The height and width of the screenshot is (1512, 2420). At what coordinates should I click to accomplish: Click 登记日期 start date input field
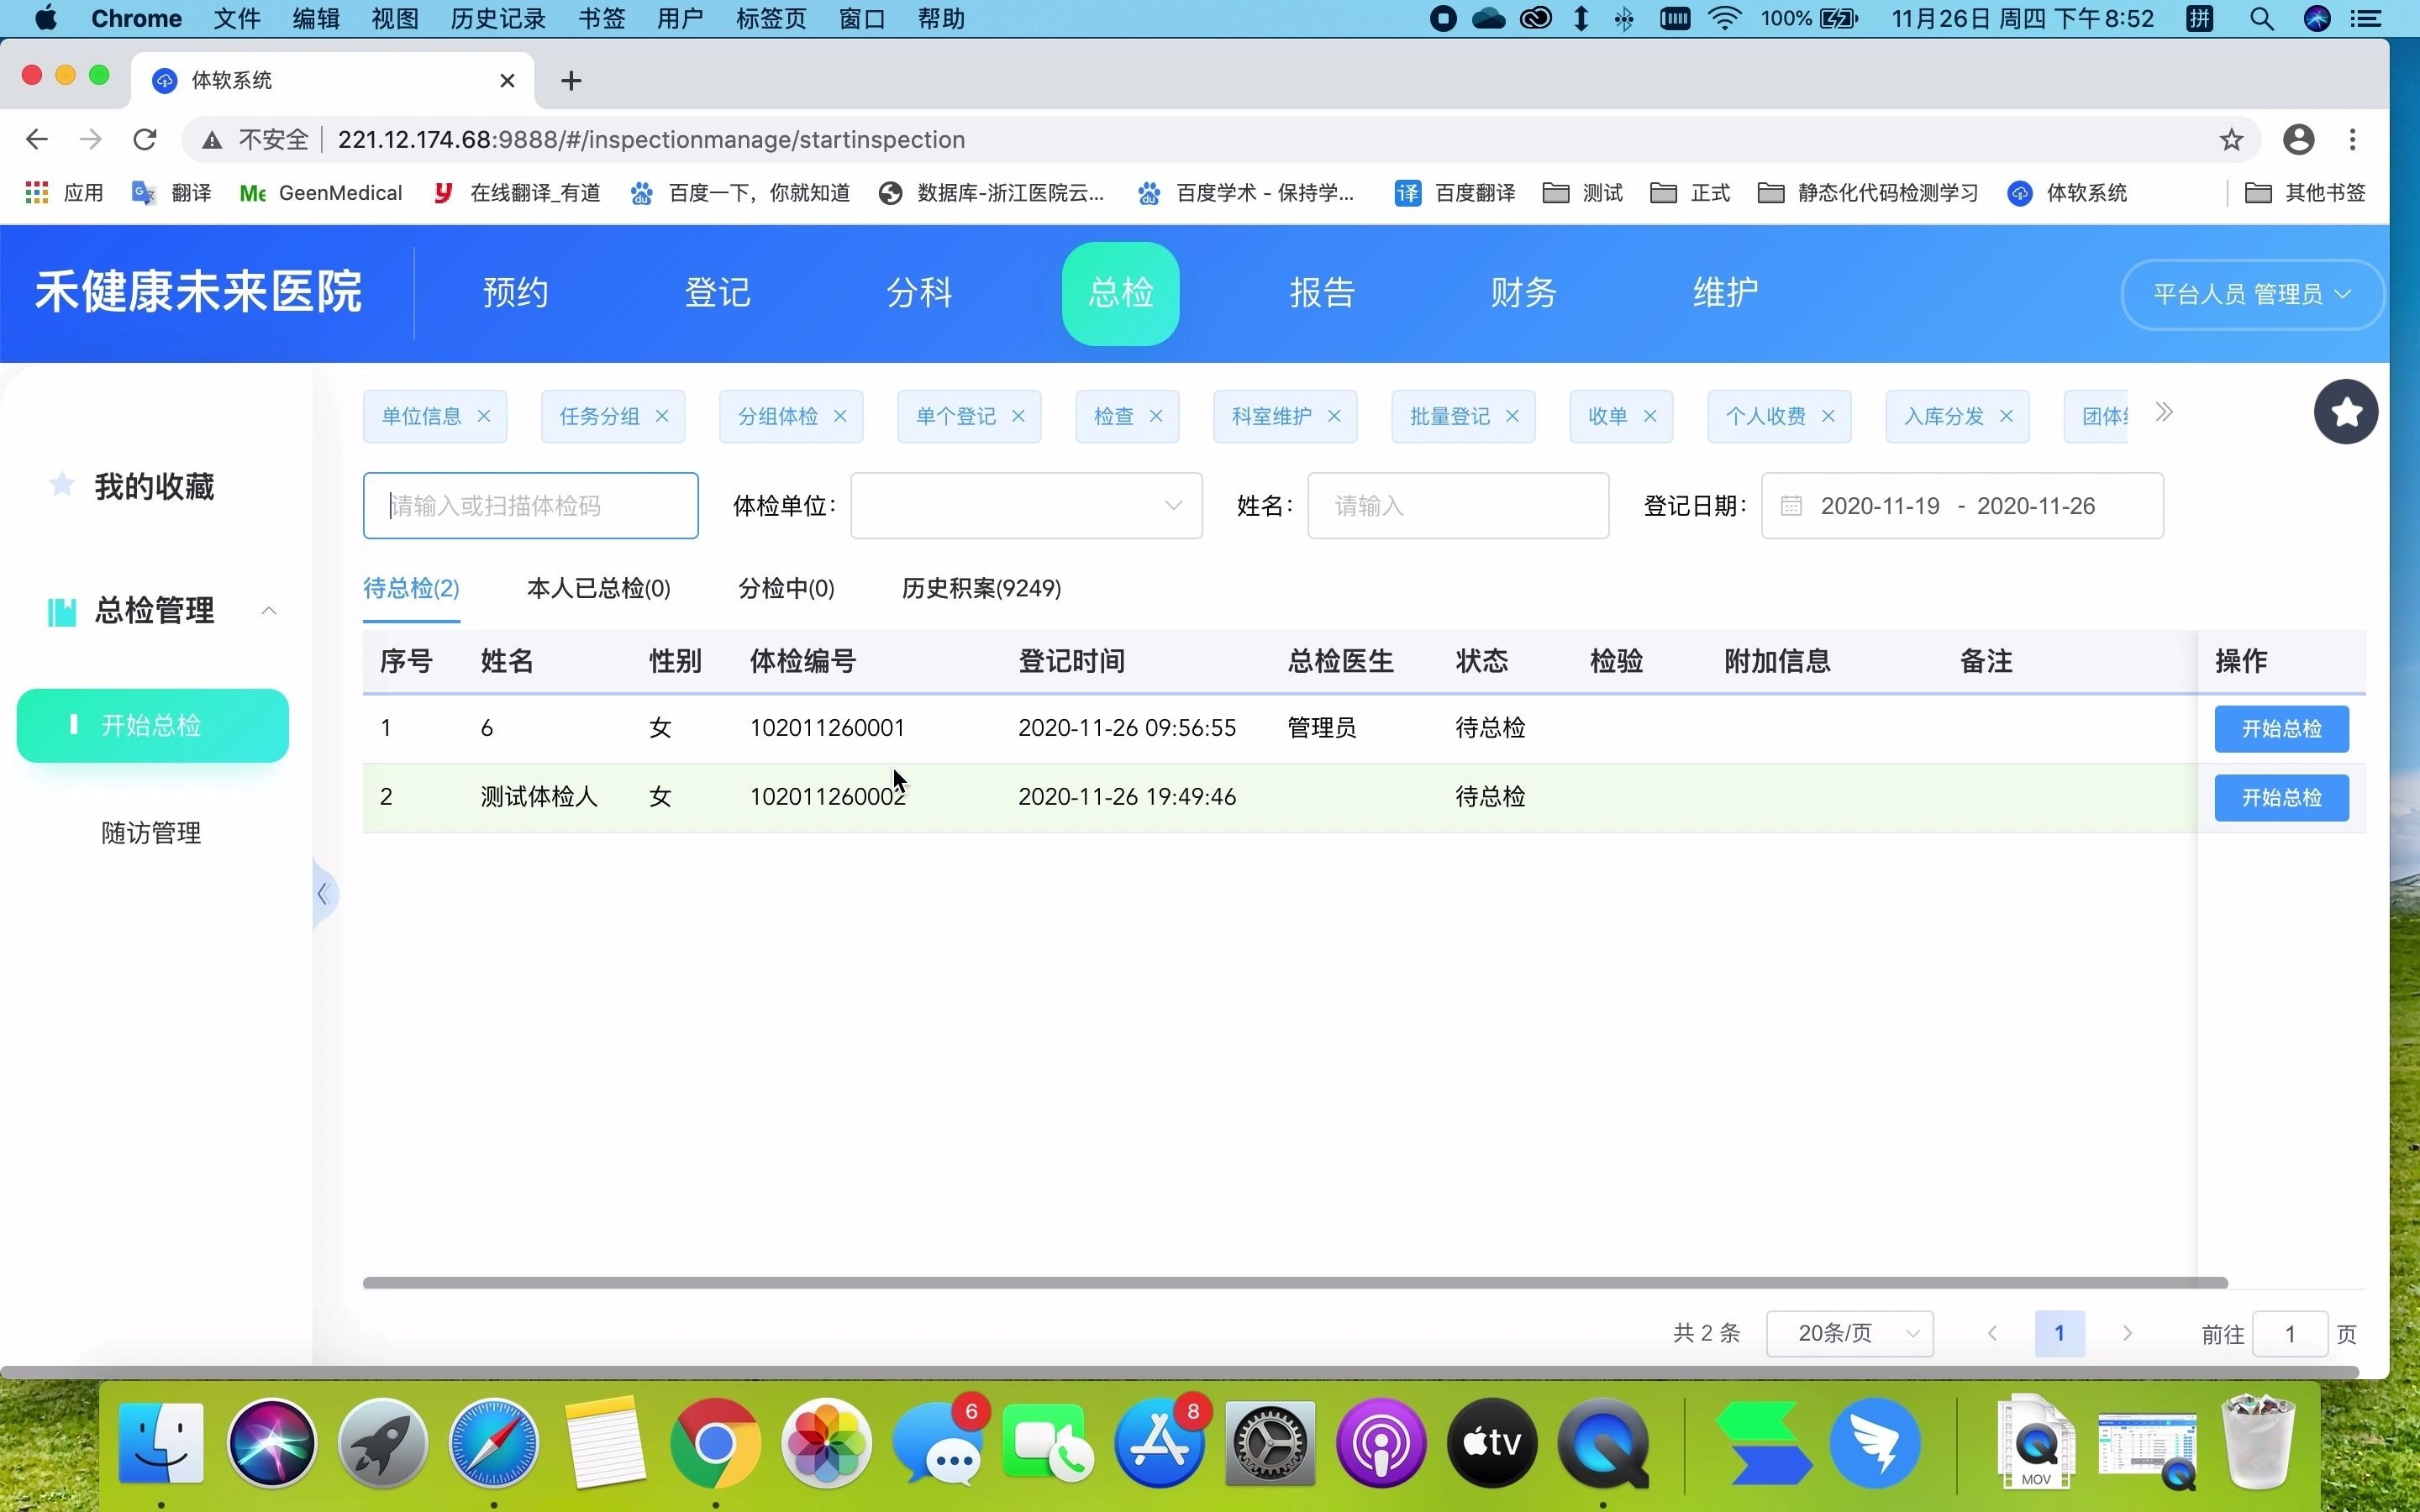click(1881, 505)
